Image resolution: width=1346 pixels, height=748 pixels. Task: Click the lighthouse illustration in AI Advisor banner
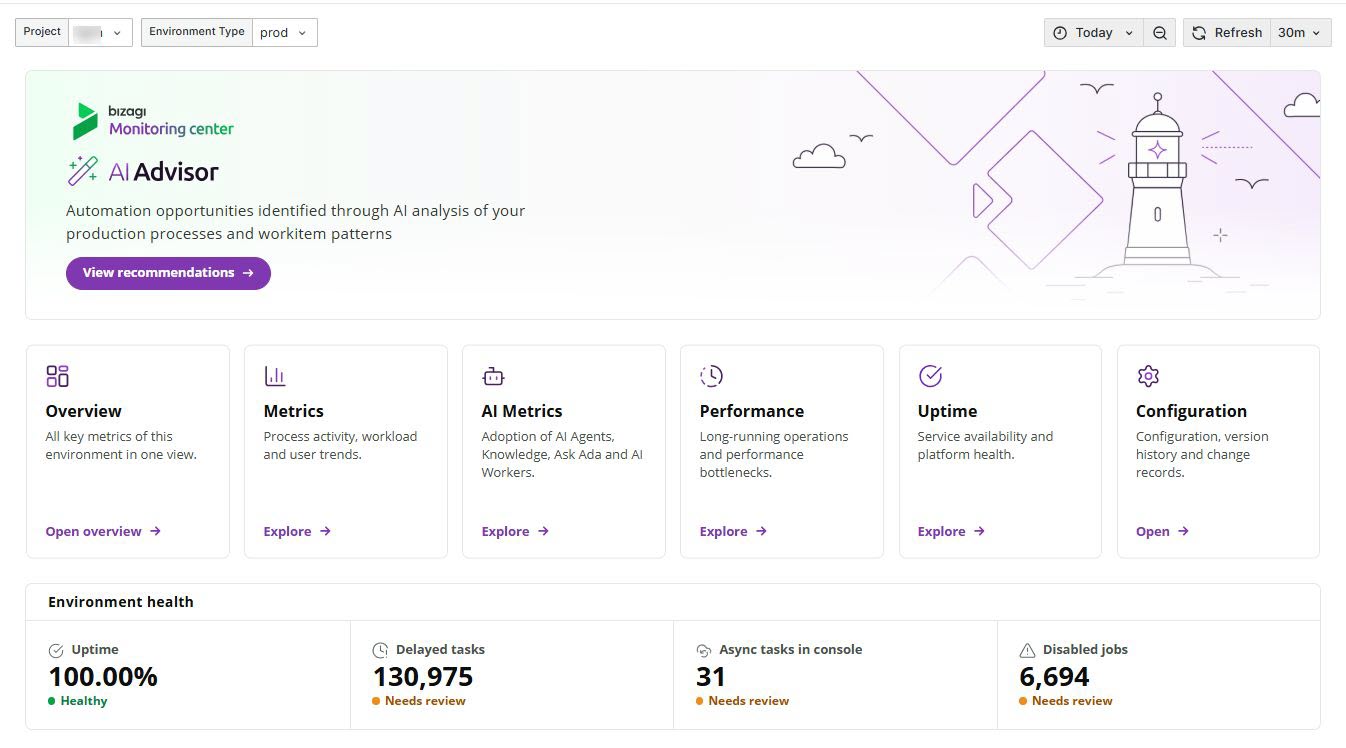tap(1157, 185)
